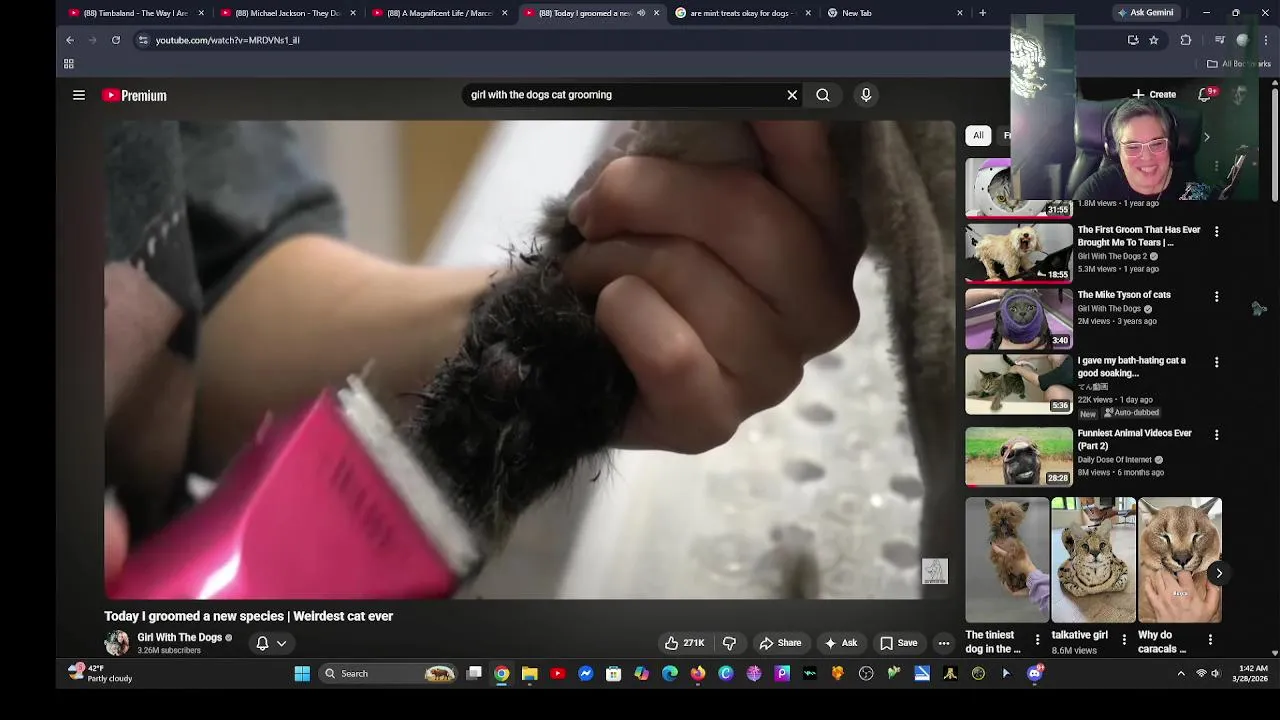Open the tiniest dog Short
Screen dimensions: 1280x720
point(1007,560)
